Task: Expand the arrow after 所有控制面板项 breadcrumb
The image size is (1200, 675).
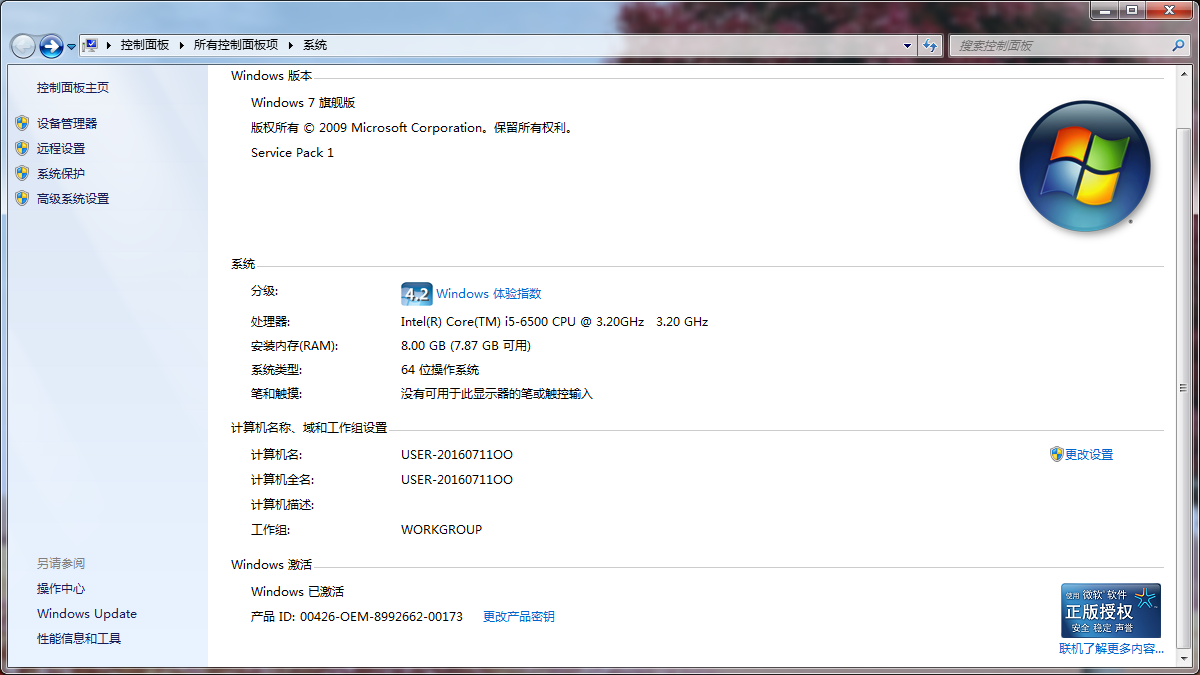Action: click(291, 45)
